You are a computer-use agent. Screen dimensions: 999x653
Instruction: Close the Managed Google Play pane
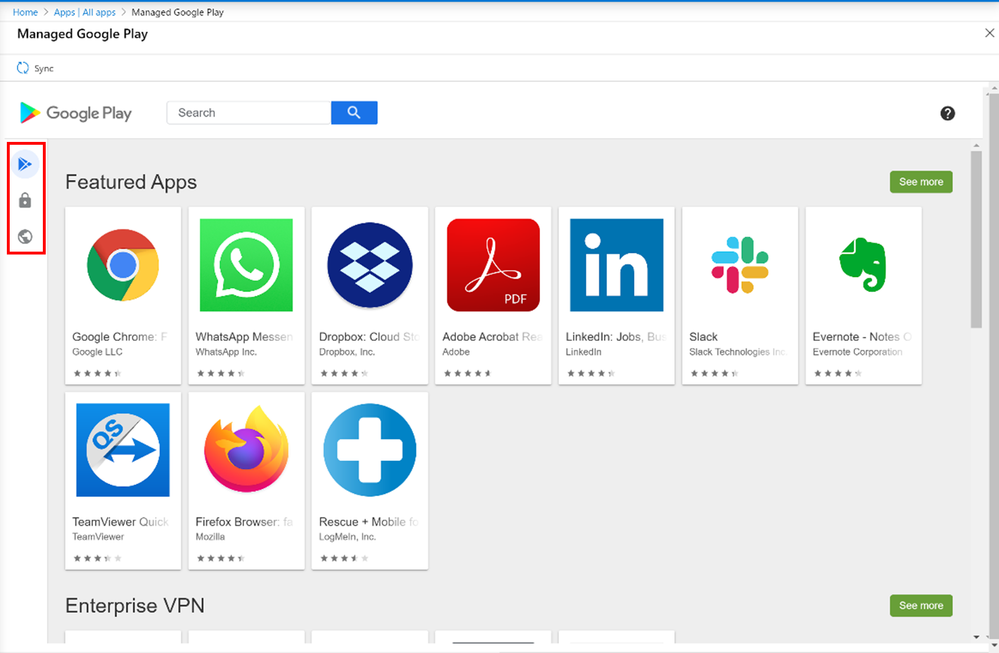point(989,33)
